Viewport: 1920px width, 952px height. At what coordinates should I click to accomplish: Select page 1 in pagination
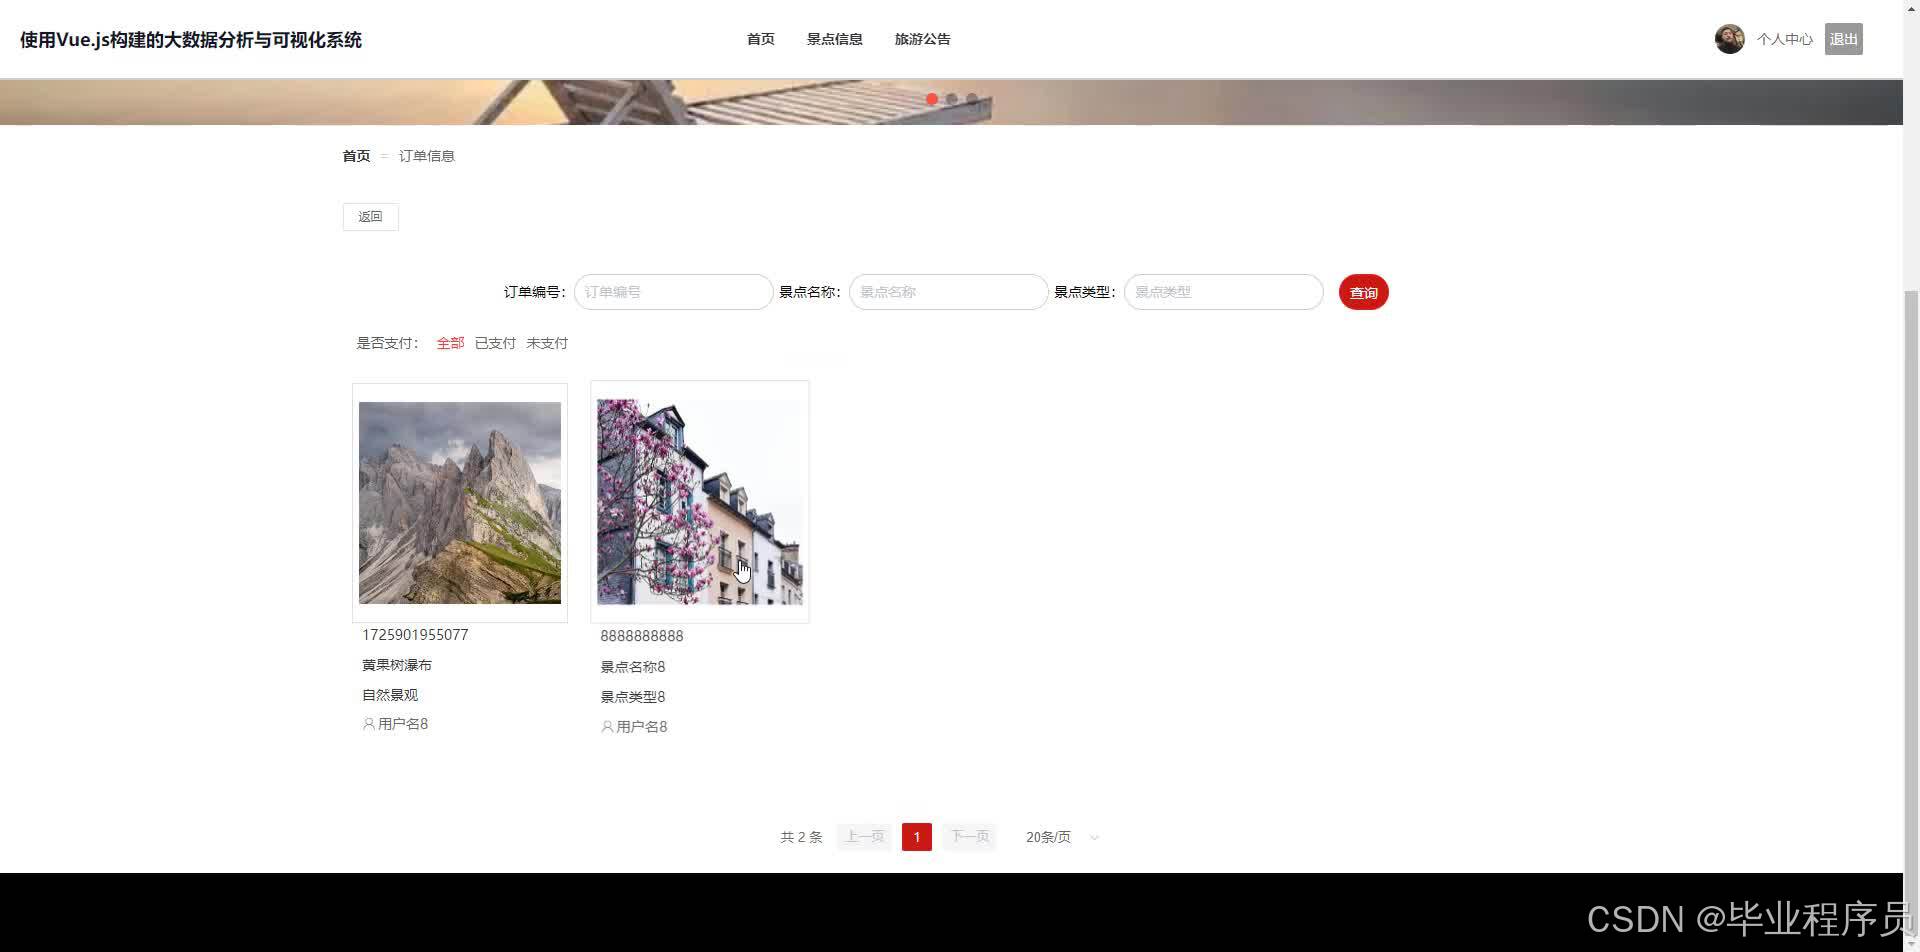coord(917,837)
